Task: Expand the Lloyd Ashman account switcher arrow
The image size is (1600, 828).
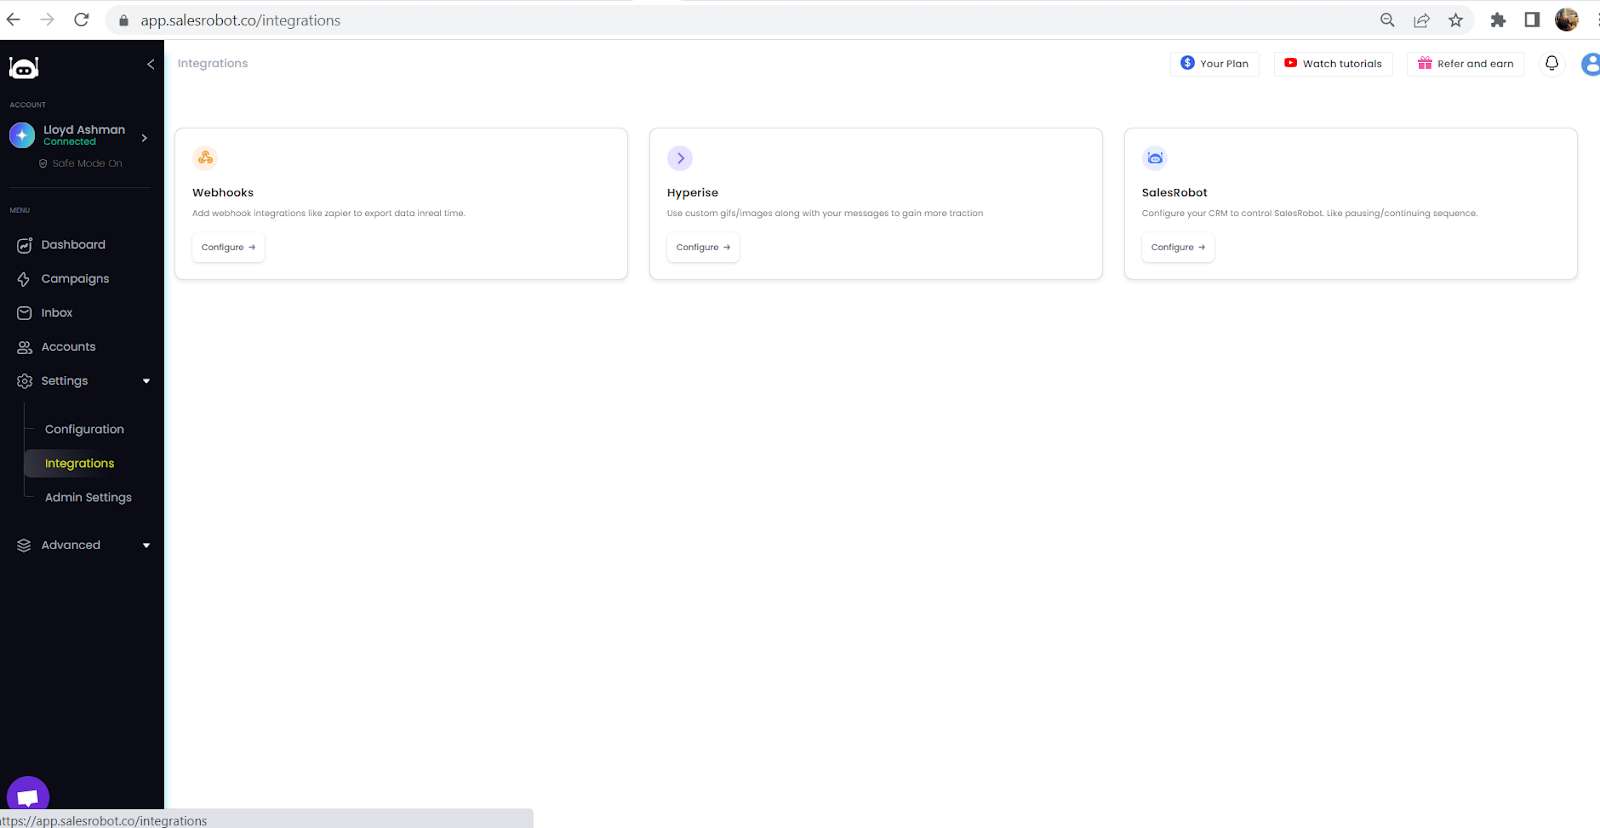Action: (x=144, y=138)
